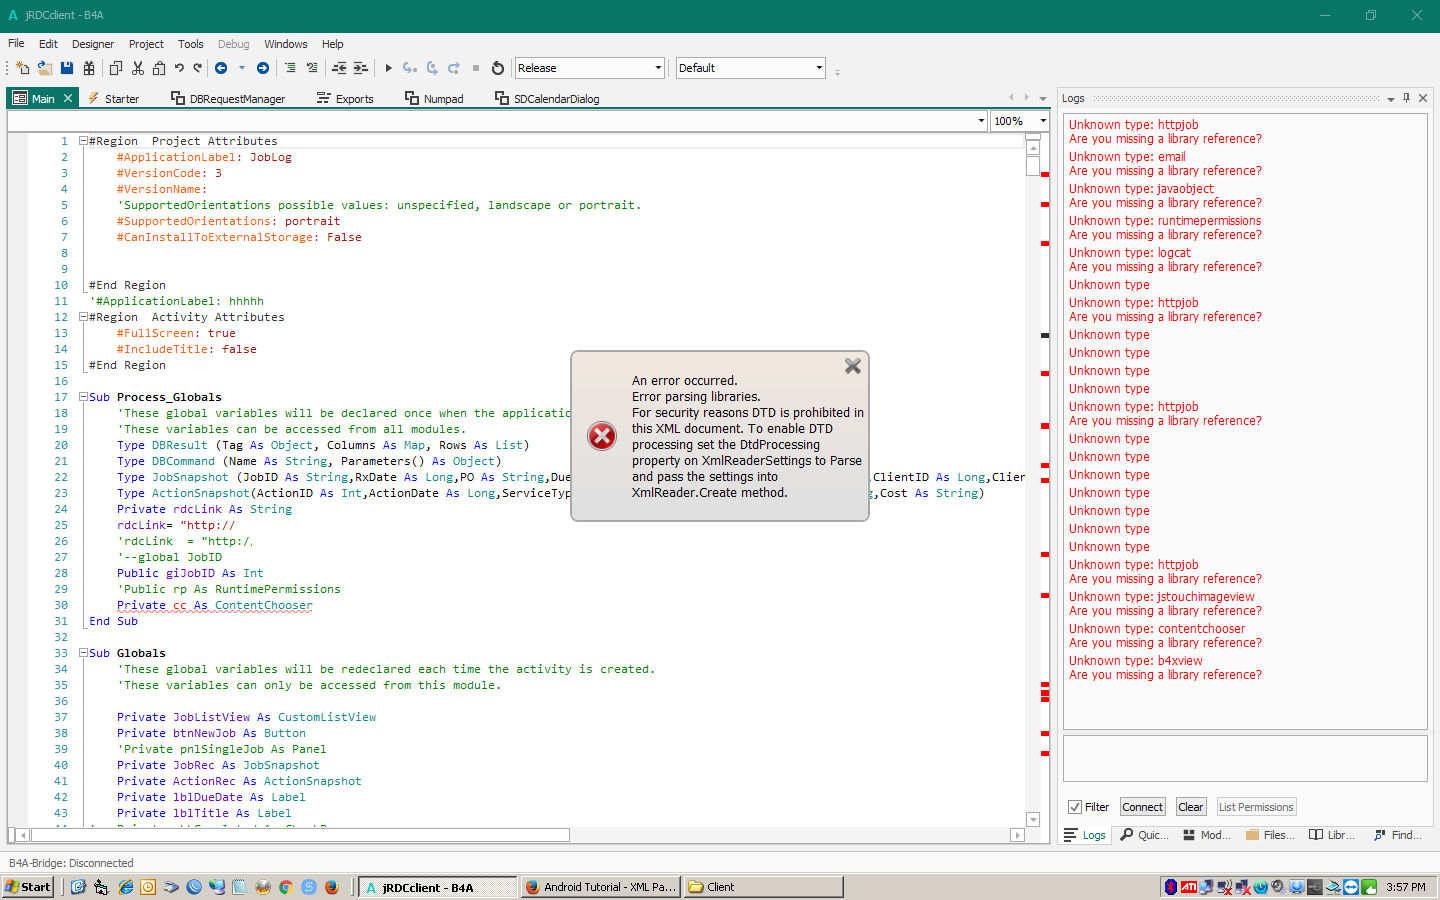
Task: Uncheck the Filter checkbox in Logs
Action: (x=1075, y=807)
